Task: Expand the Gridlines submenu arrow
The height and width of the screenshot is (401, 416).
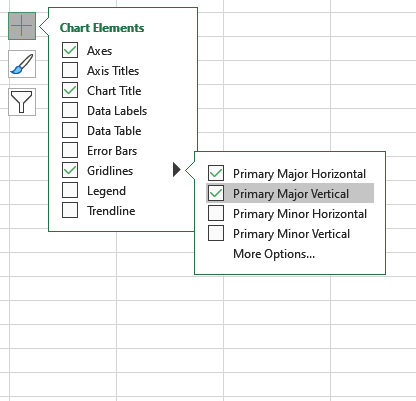Action: pos(177,170)
